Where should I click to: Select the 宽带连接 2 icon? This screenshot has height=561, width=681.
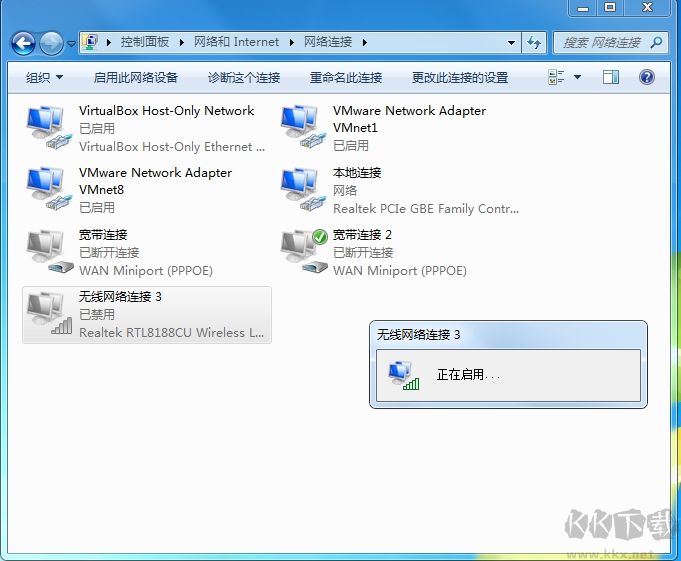(303, 252)
